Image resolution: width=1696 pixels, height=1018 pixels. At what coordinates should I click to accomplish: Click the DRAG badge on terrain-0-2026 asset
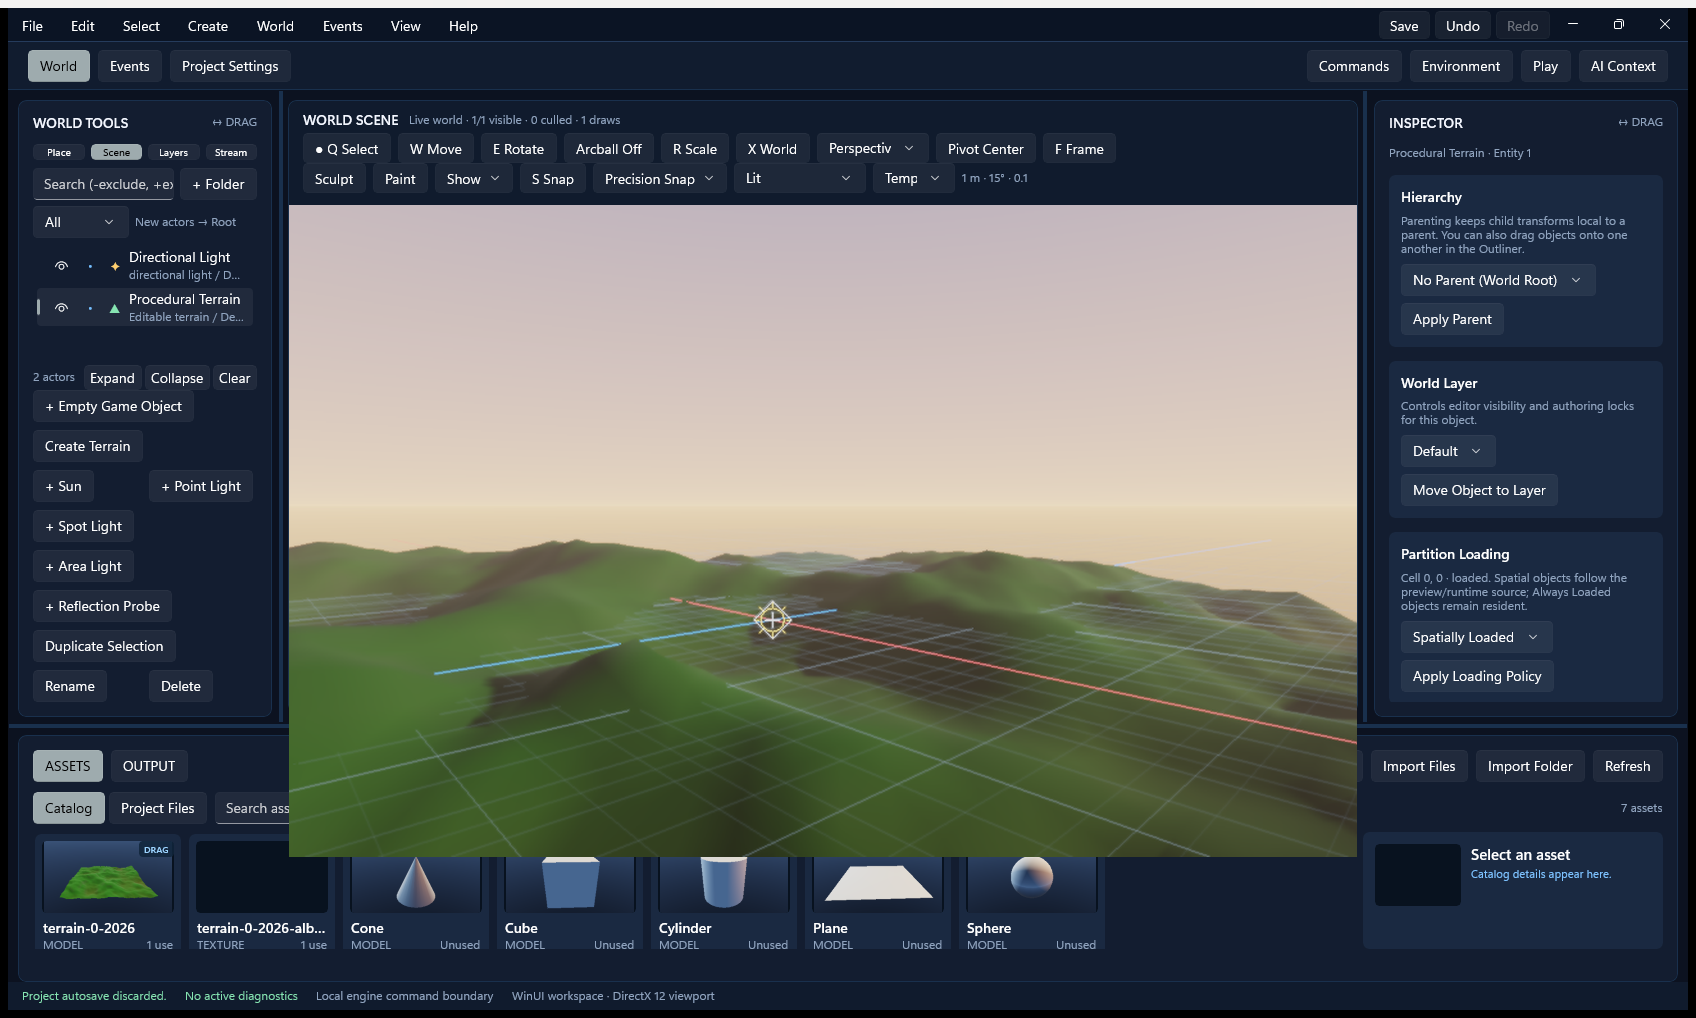[x=156, y=850]
